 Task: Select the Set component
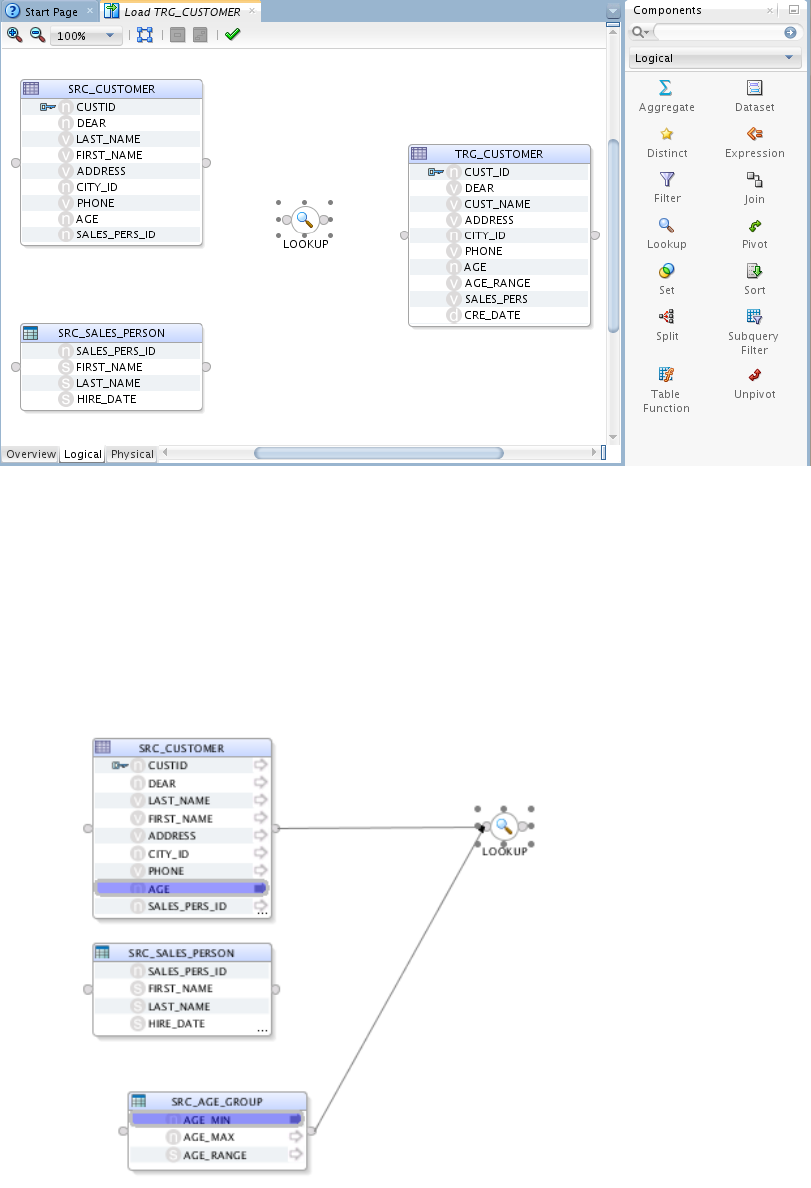[666, 280]
